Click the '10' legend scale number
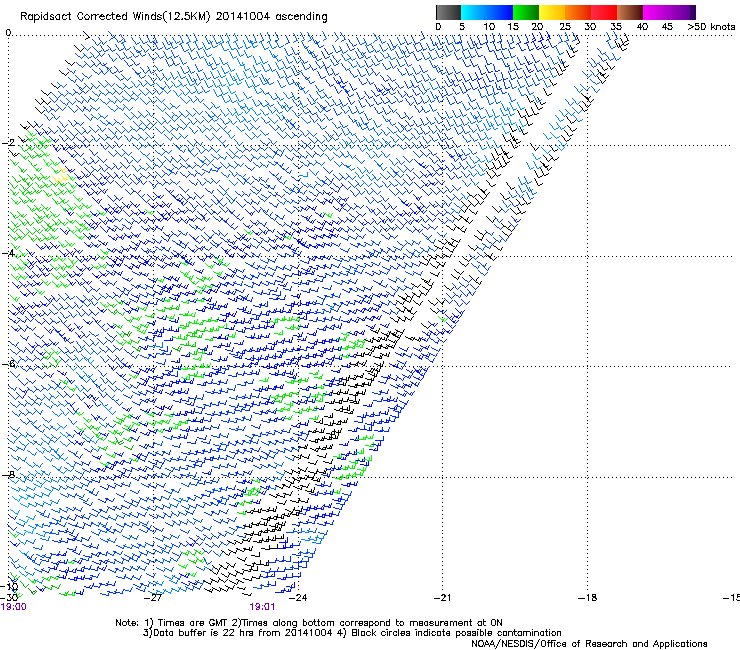 point(489,27)
